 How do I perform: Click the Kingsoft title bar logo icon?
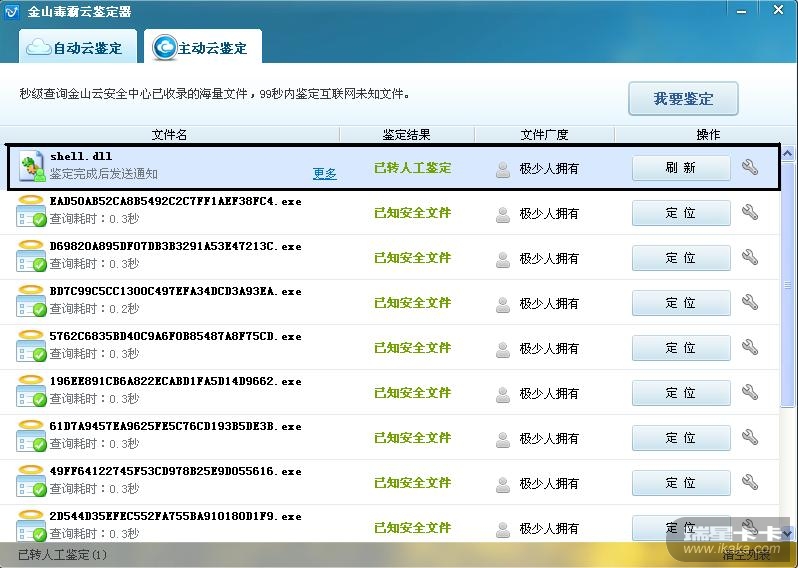click(11, 11)
